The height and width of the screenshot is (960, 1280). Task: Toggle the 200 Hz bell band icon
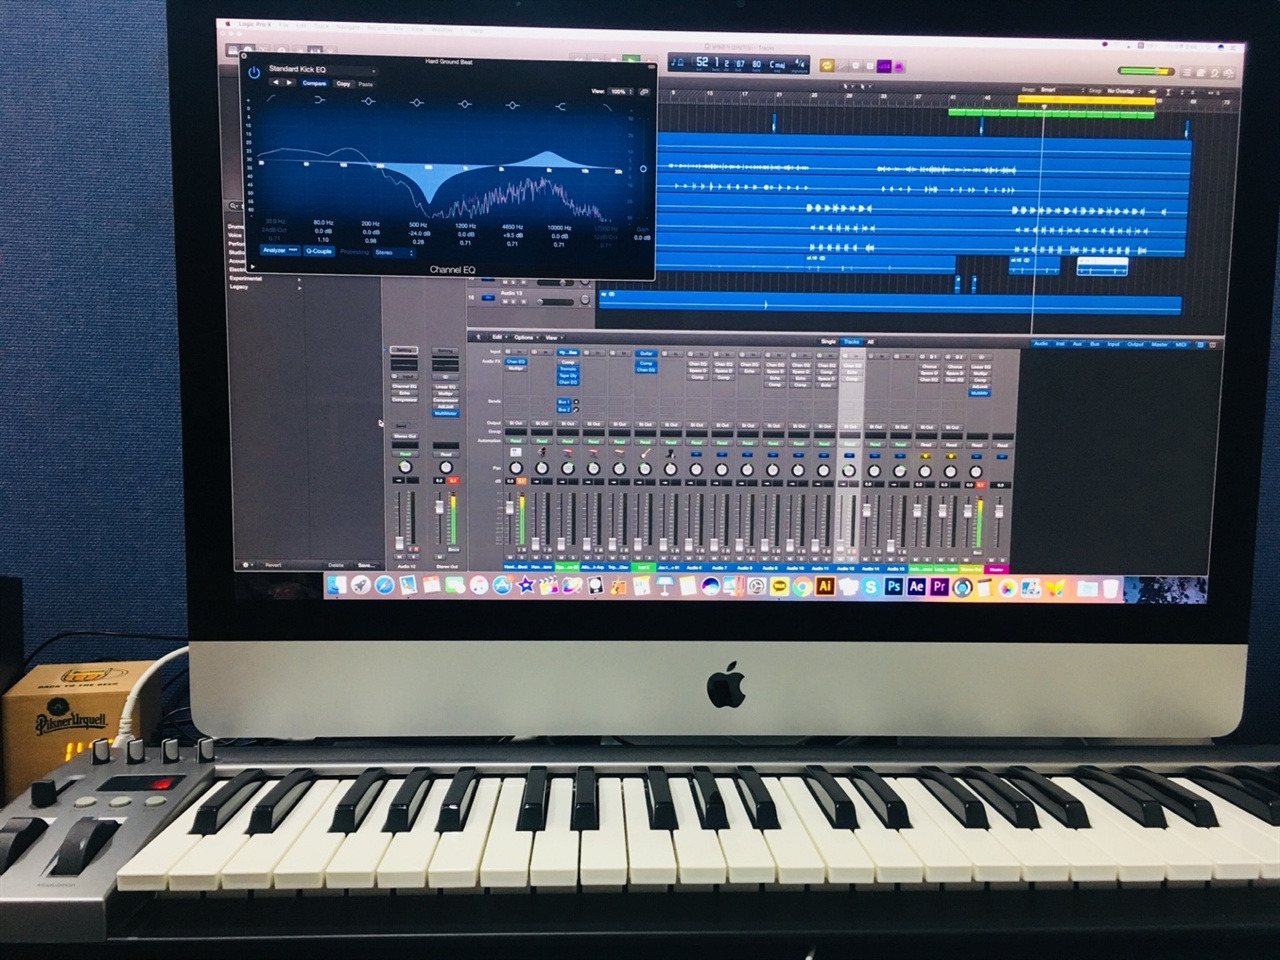tap(368, 102)
